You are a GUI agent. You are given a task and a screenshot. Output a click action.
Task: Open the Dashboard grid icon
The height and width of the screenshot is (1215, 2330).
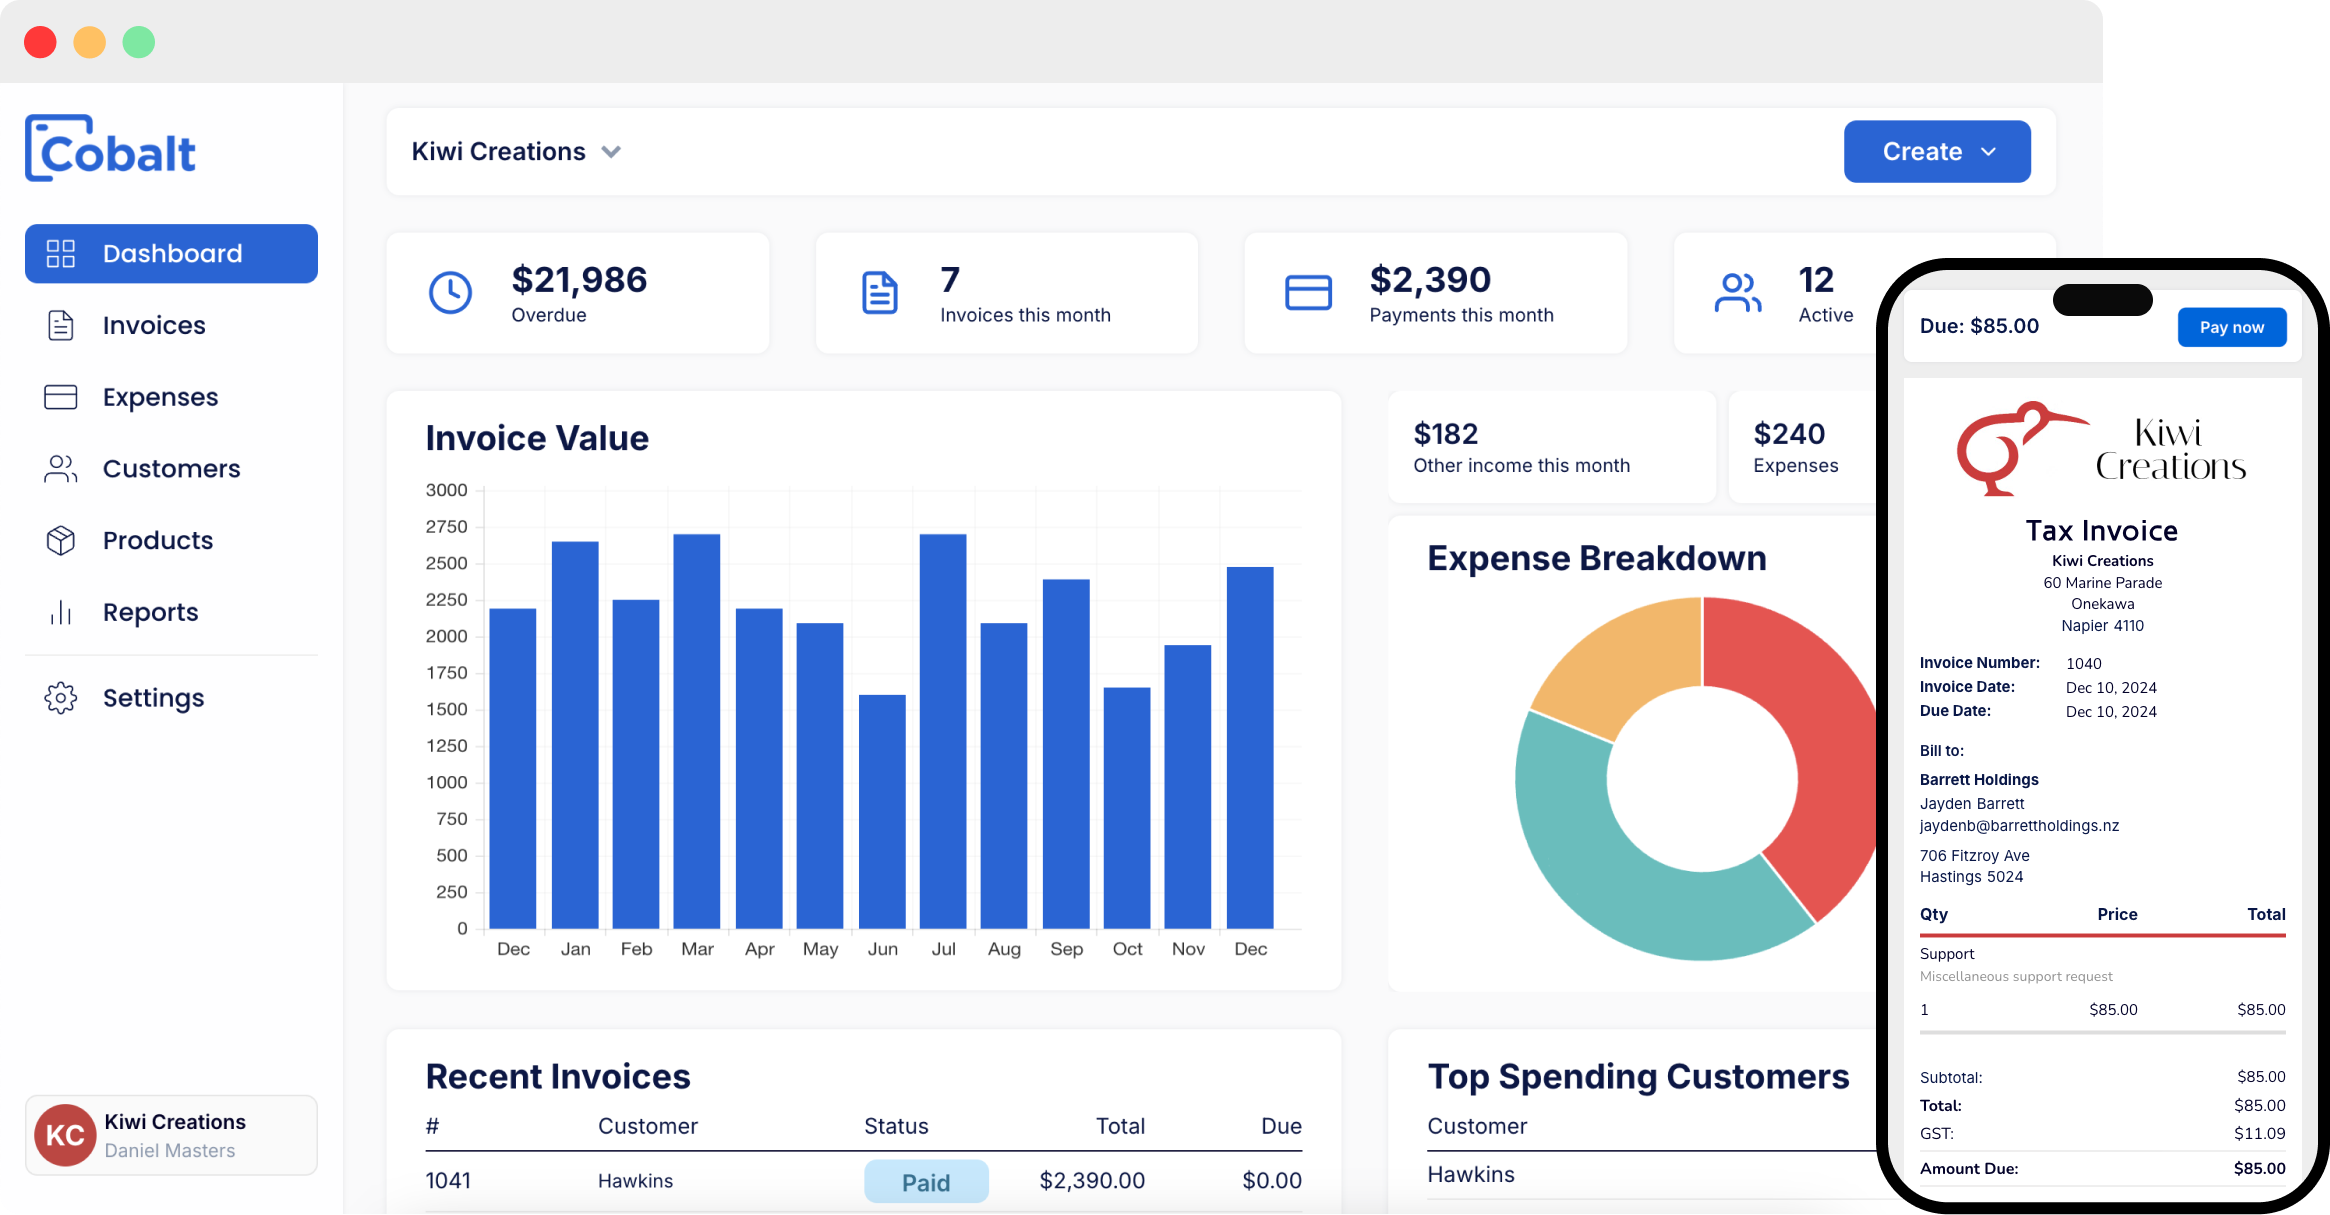61,254
